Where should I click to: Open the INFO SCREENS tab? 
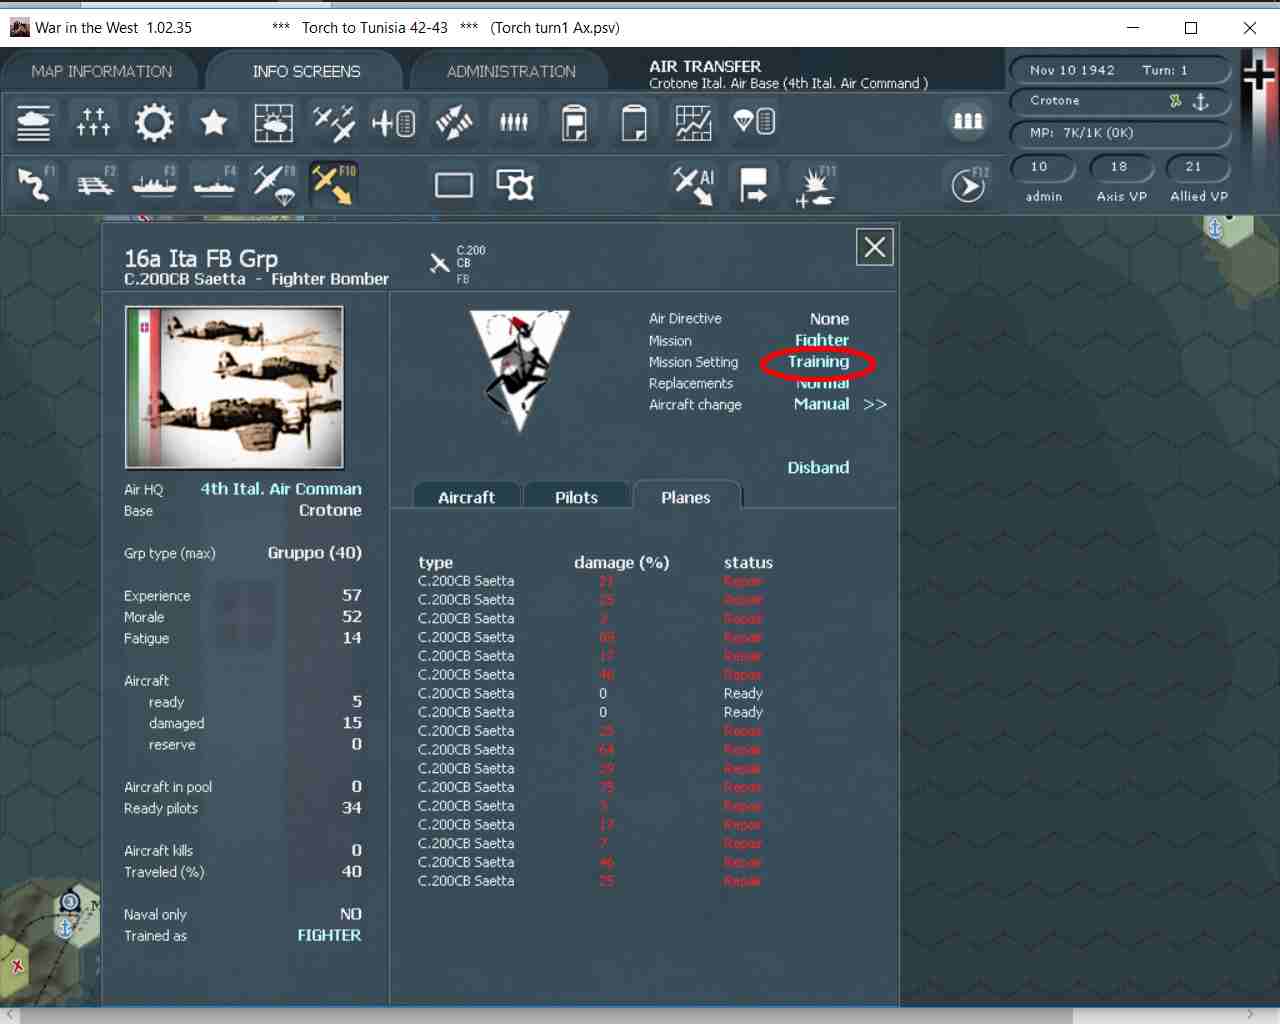point(306,71)
